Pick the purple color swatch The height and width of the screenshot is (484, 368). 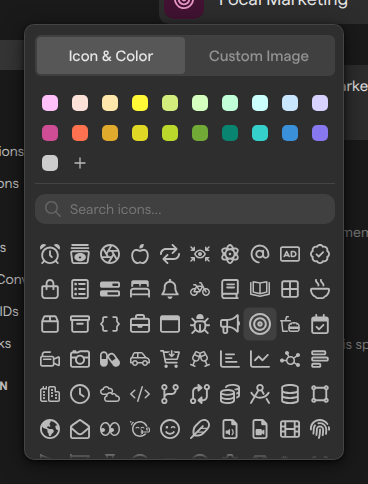coord(320,133)
